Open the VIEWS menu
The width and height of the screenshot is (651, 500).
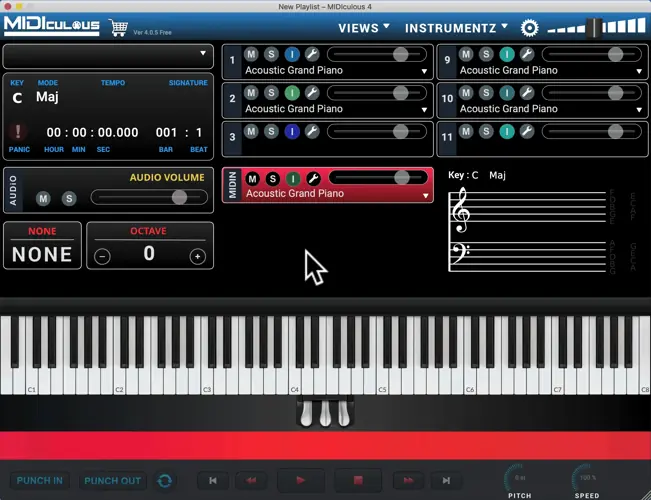364,28
